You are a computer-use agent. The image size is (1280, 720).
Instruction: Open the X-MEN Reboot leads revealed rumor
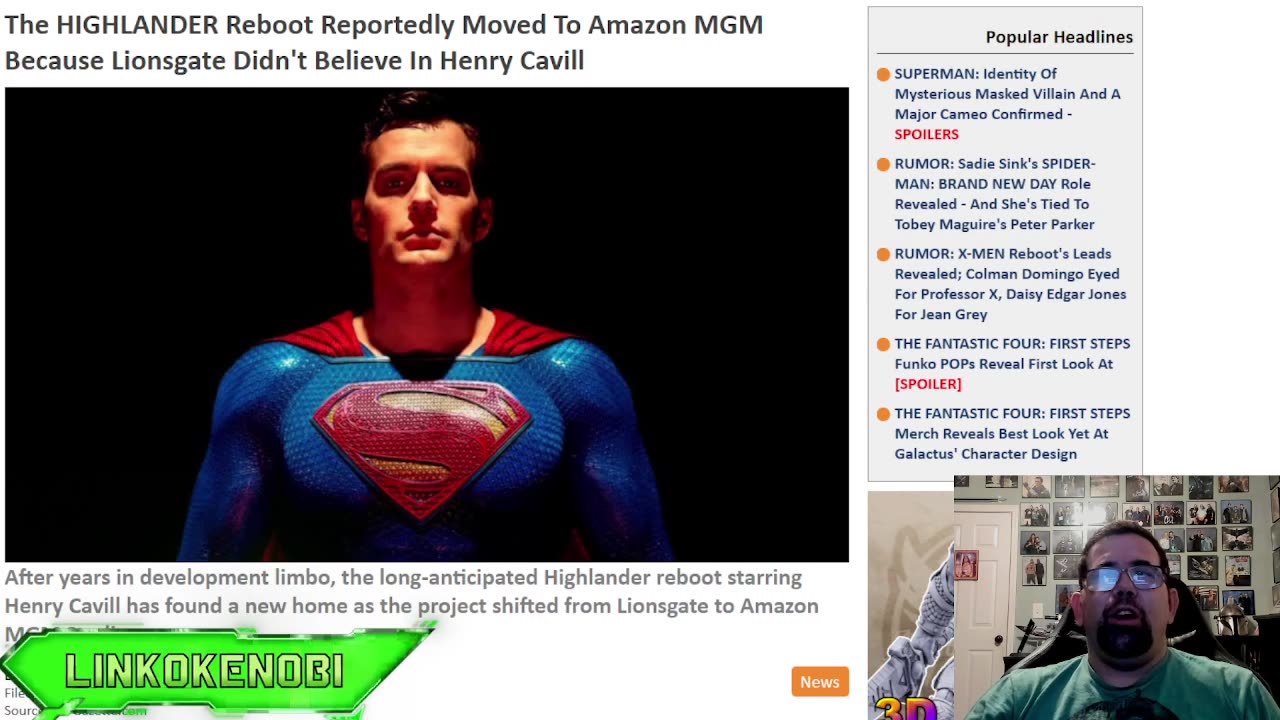[x=1010, y=284]
